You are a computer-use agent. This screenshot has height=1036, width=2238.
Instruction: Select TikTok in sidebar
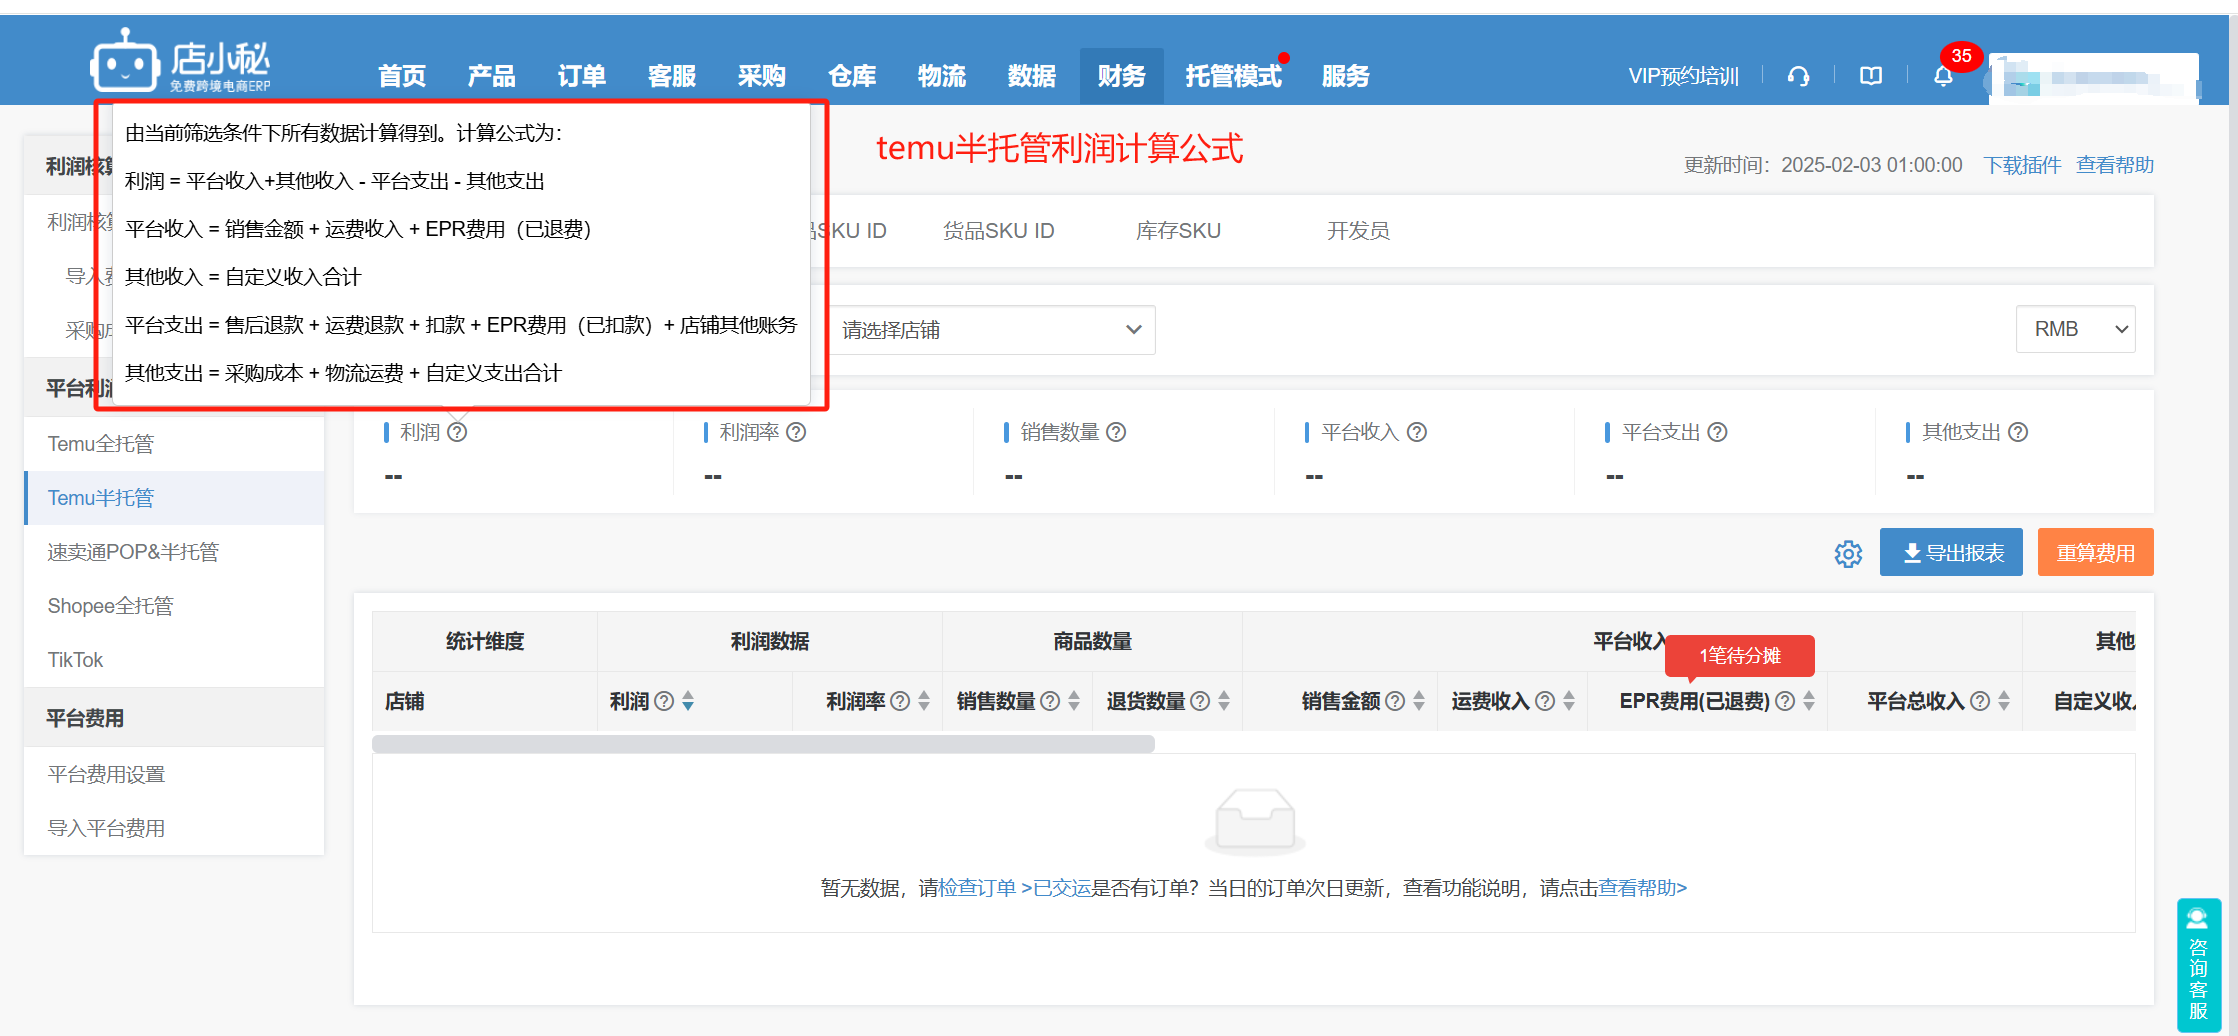point(174,660)
